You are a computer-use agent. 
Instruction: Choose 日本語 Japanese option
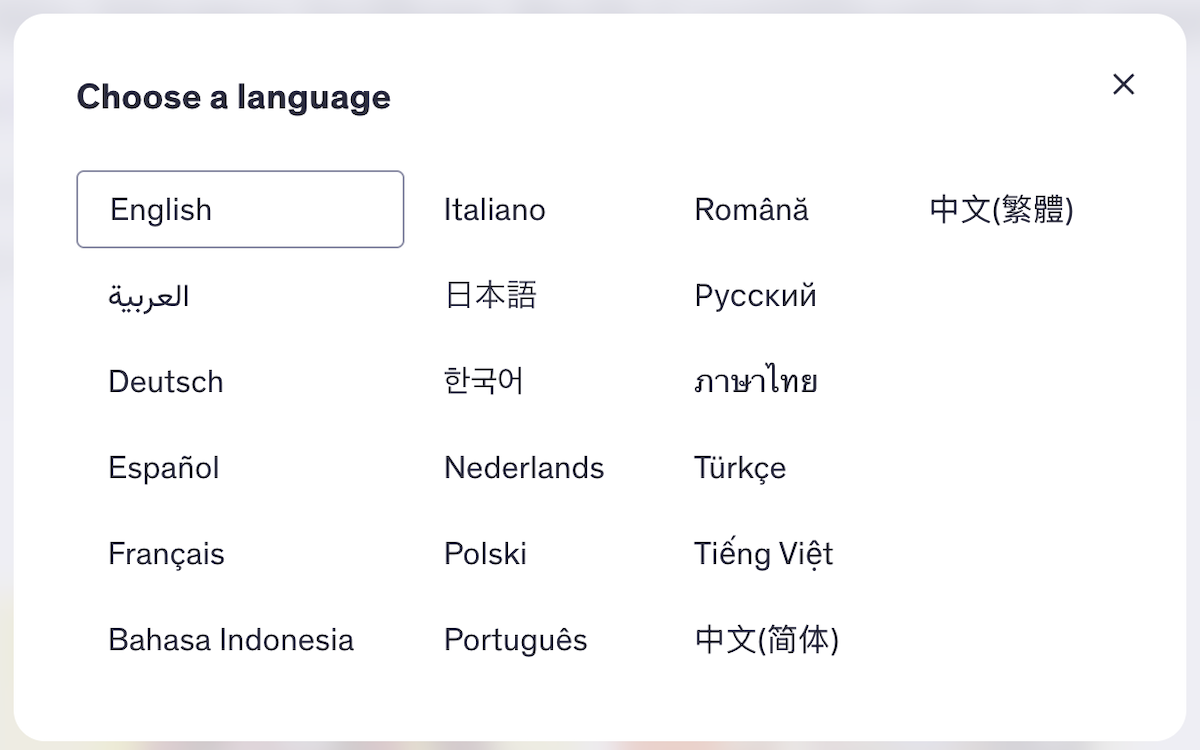[490, 294]
